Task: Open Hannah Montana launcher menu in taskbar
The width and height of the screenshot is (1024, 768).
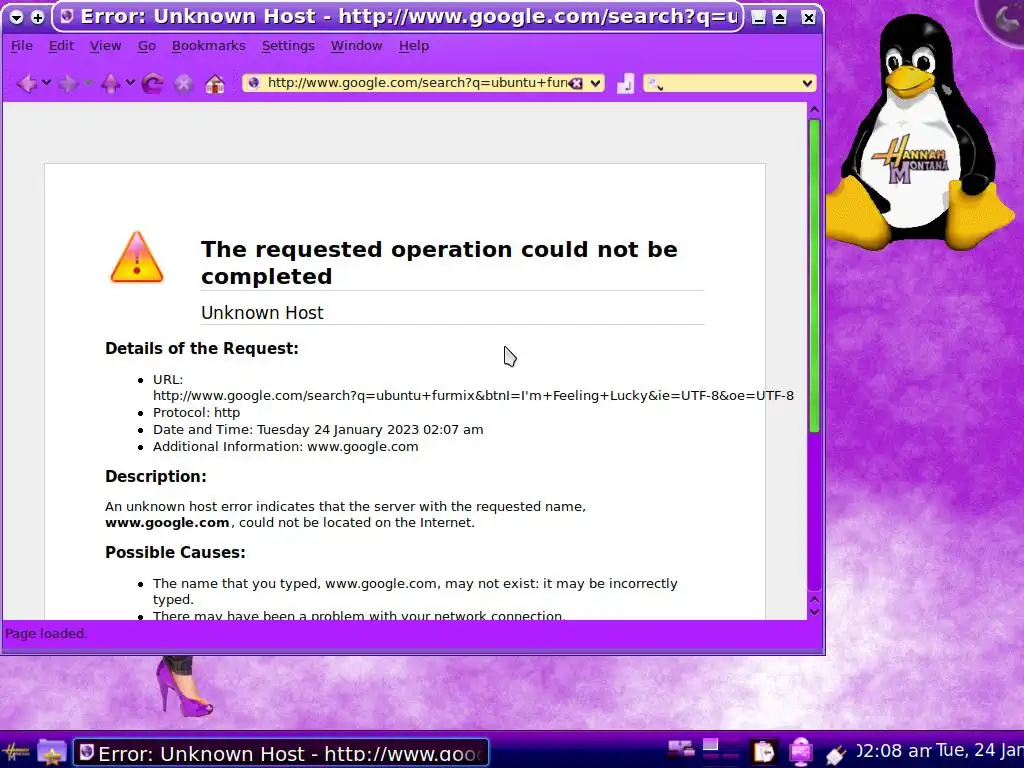Action: click(15, 752)
